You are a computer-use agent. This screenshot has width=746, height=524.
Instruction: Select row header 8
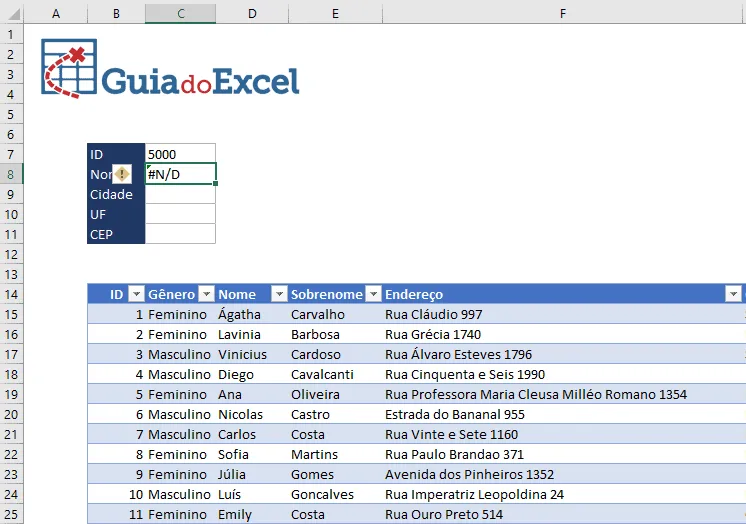(x=11, y=174)
